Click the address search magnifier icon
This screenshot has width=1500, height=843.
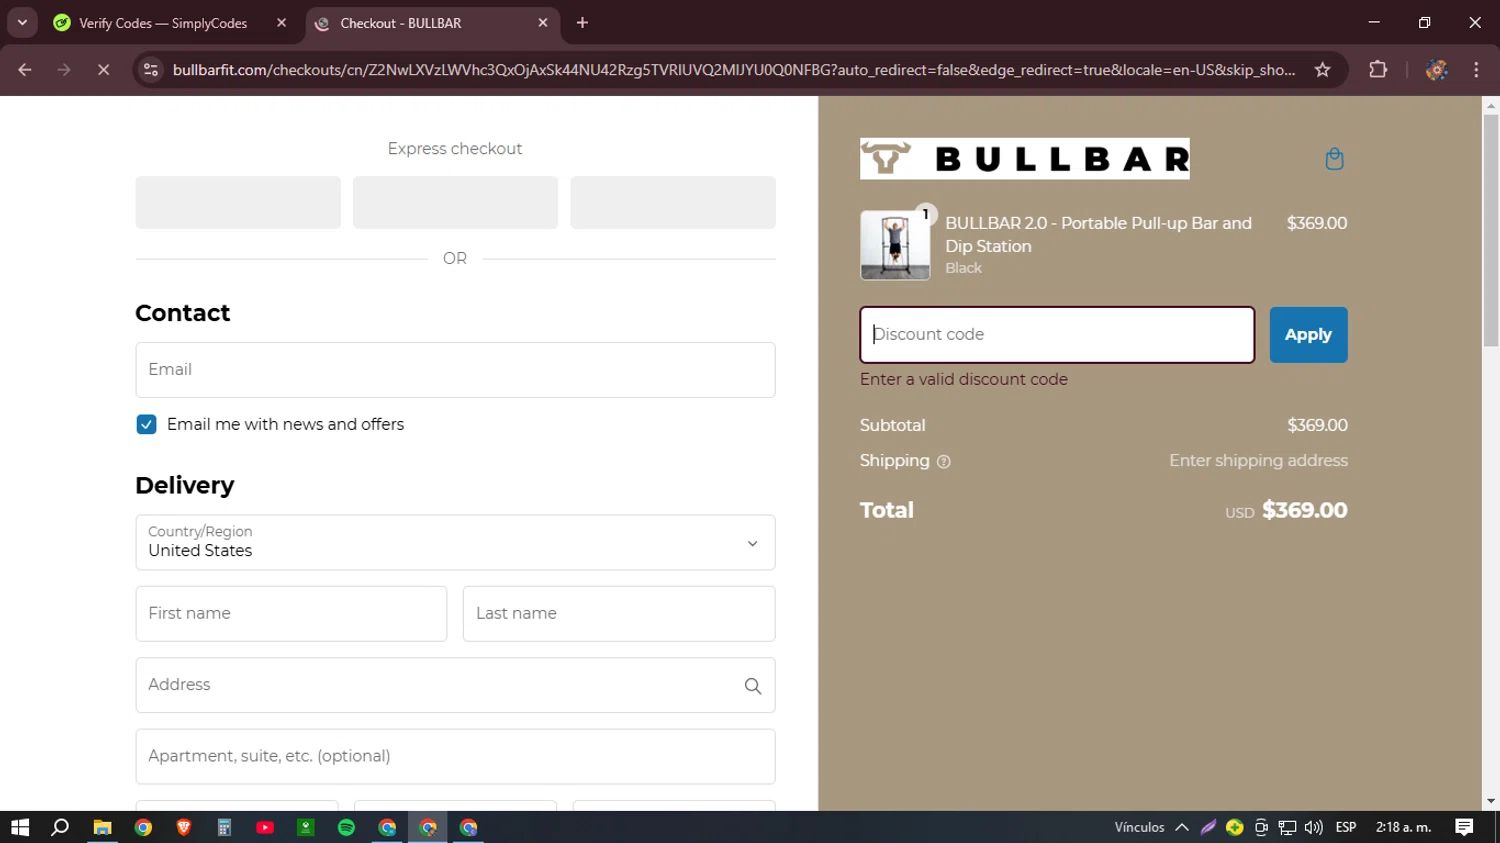coord(753,686)
